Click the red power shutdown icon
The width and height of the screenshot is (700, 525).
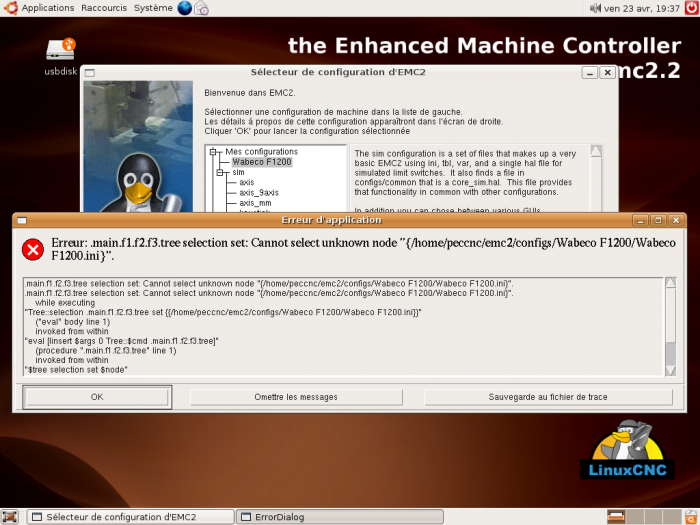(692, 8)
